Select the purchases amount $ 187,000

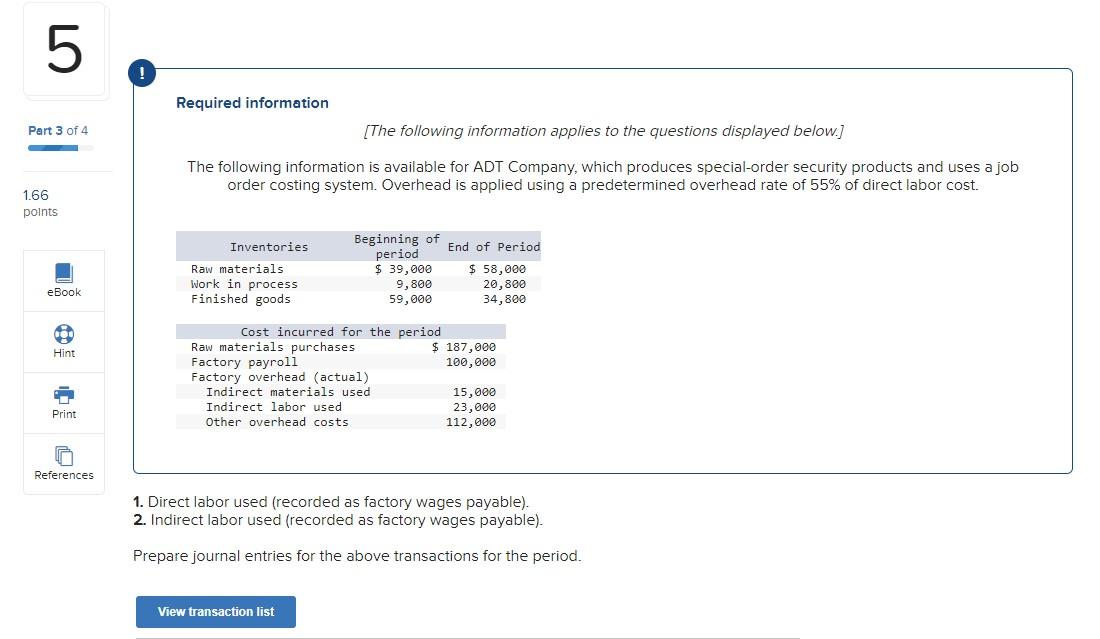pos(464,347)
